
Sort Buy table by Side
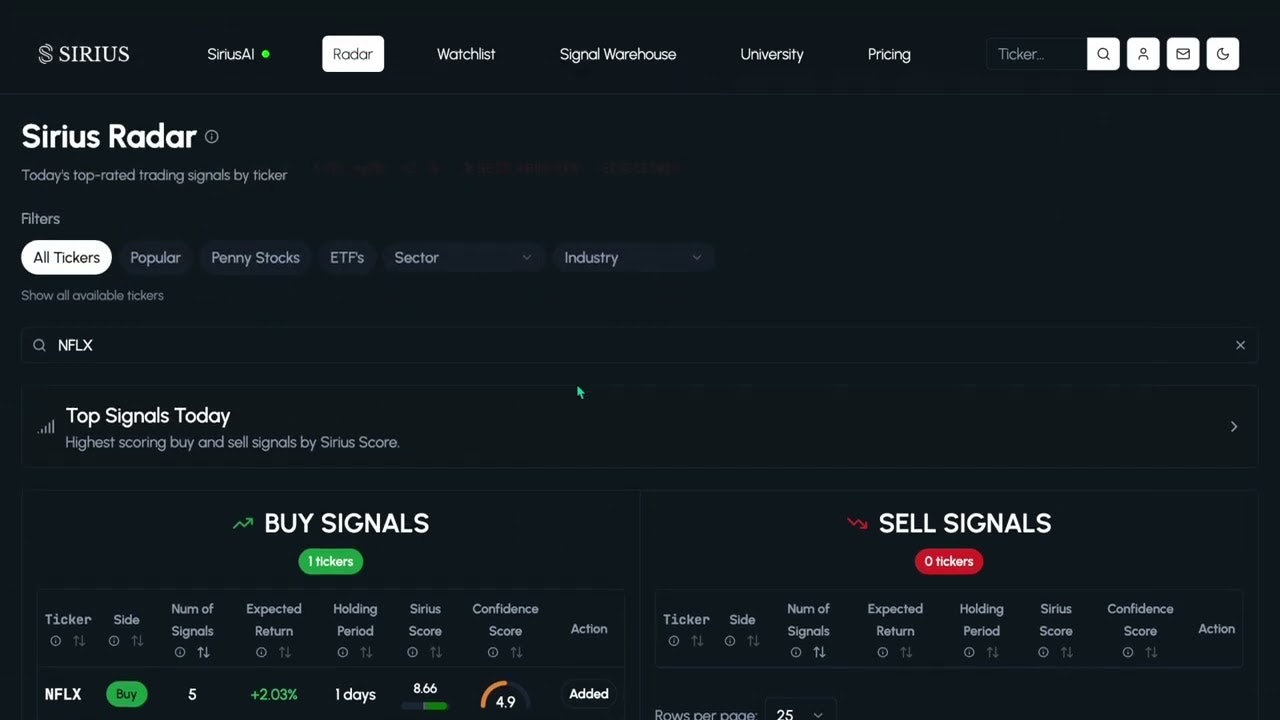click(x=138, y=641)
